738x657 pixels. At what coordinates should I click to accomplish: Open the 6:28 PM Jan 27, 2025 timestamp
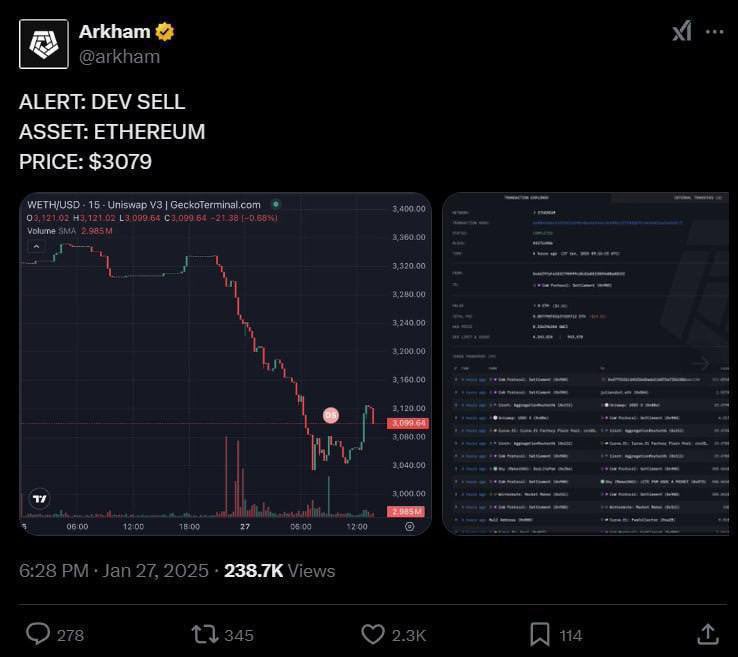point(113,571)
